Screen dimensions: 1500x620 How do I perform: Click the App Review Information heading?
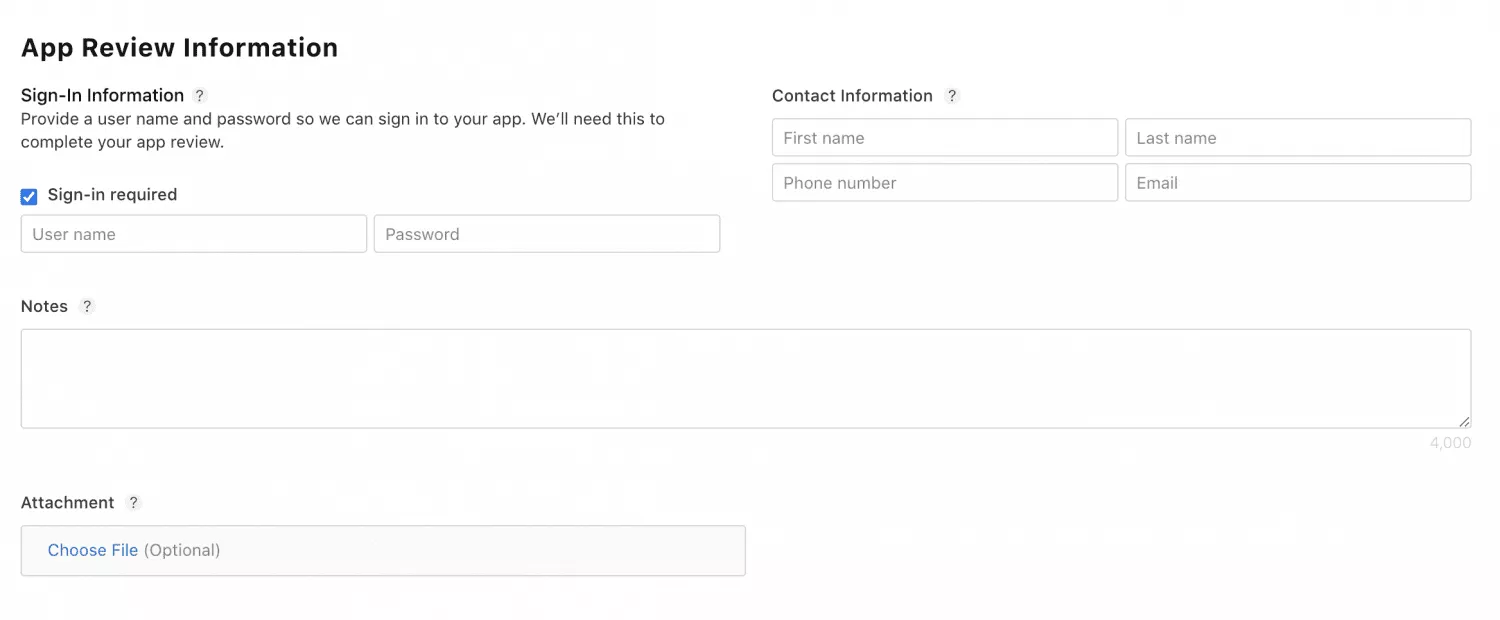point(180,47)
